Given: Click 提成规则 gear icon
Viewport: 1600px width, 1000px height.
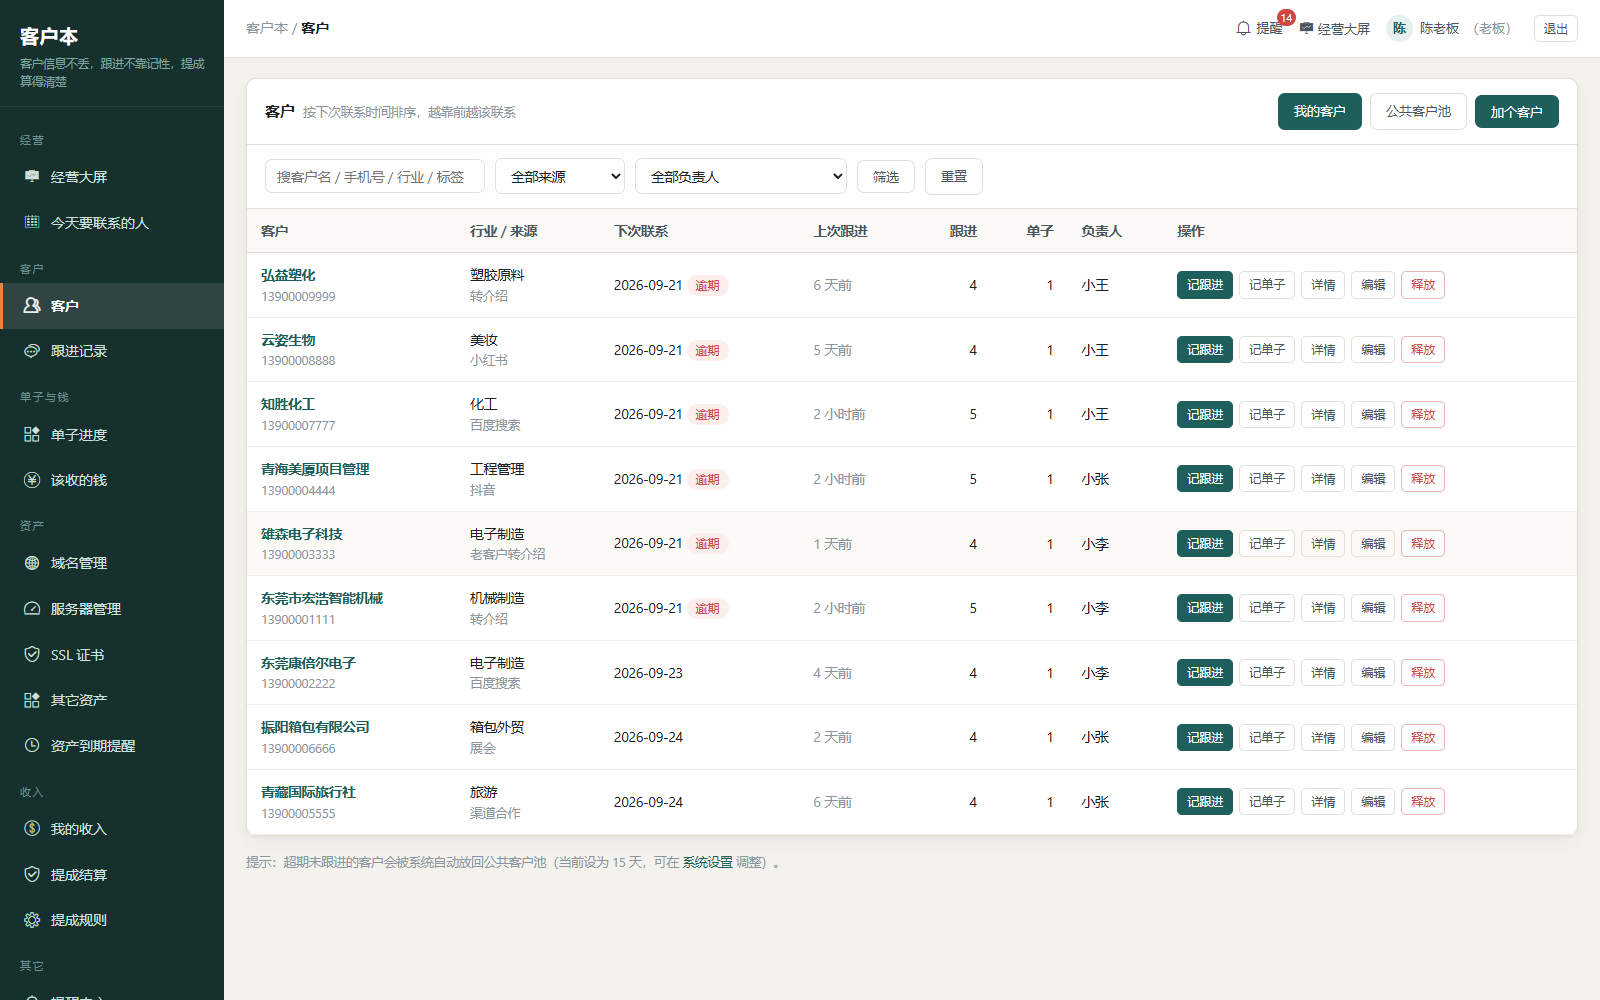Looking at the screenshot, I should (32, 920).
